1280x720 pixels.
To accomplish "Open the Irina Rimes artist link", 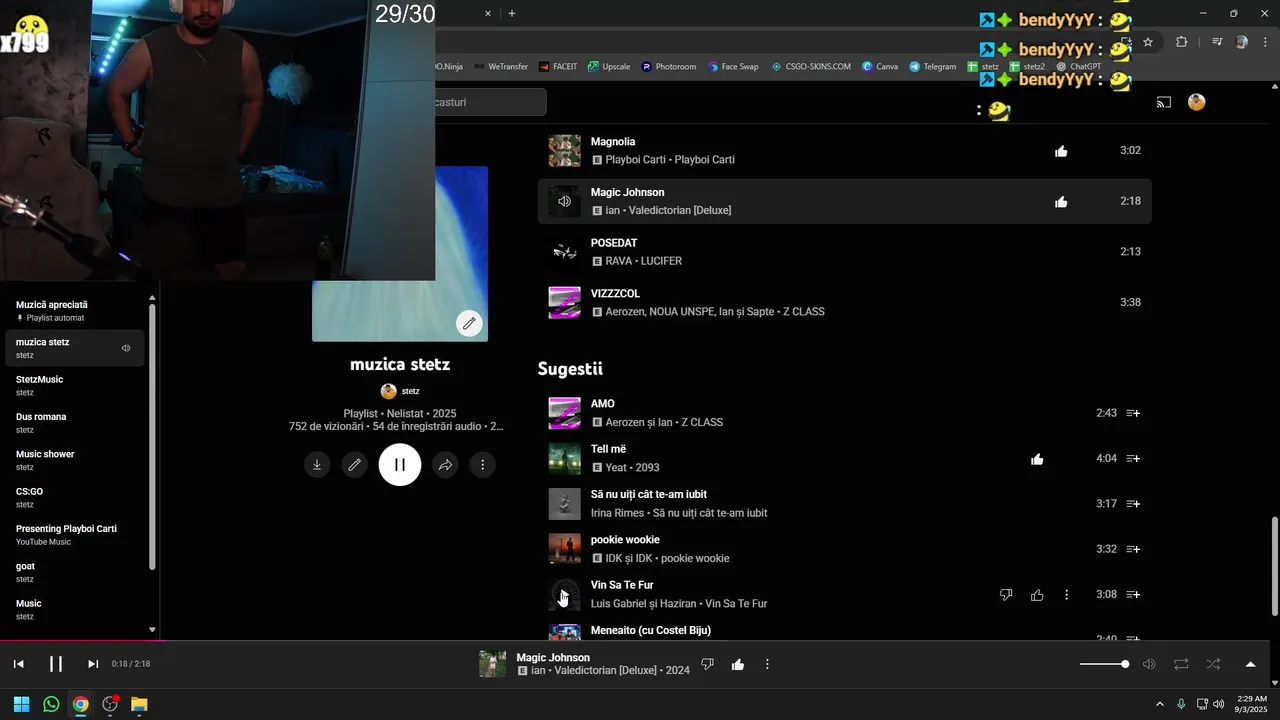I will (x=617, y=513).
